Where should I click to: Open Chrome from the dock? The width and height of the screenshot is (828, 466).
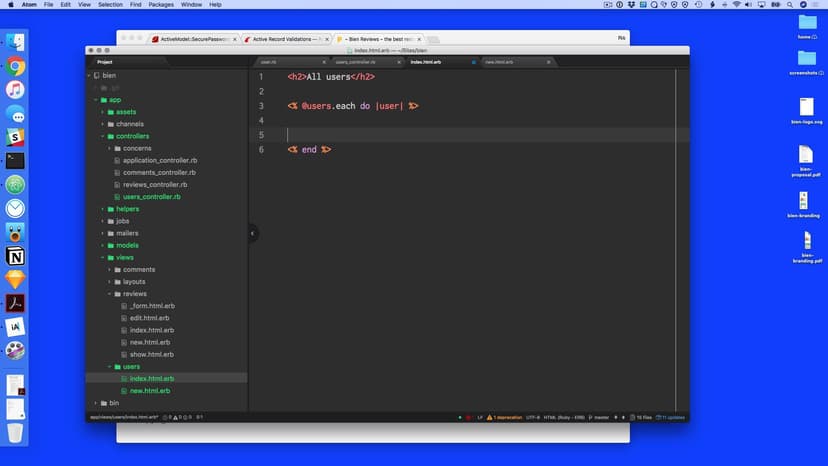pyautogui.click(x=15, y=67)
